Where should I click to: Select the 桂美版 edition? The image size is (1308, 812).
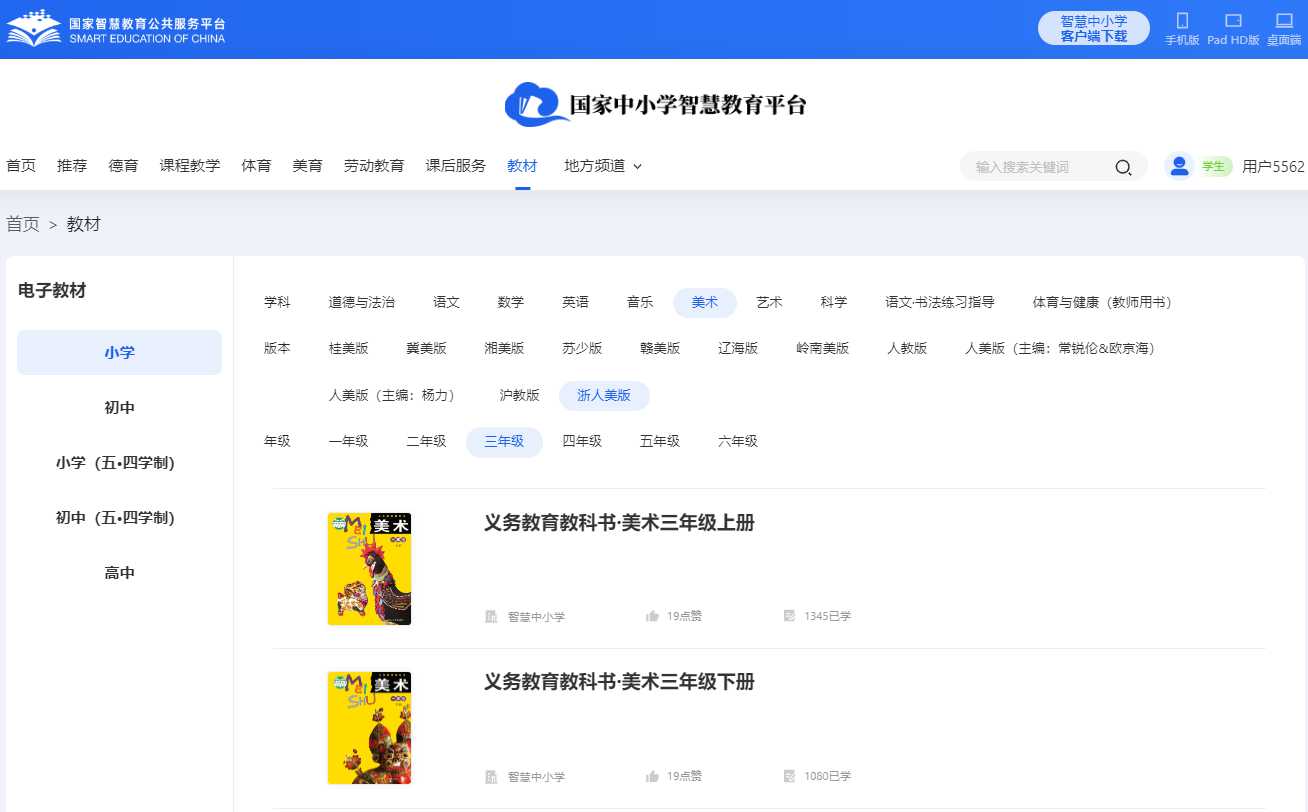click(x=349, y=348)
